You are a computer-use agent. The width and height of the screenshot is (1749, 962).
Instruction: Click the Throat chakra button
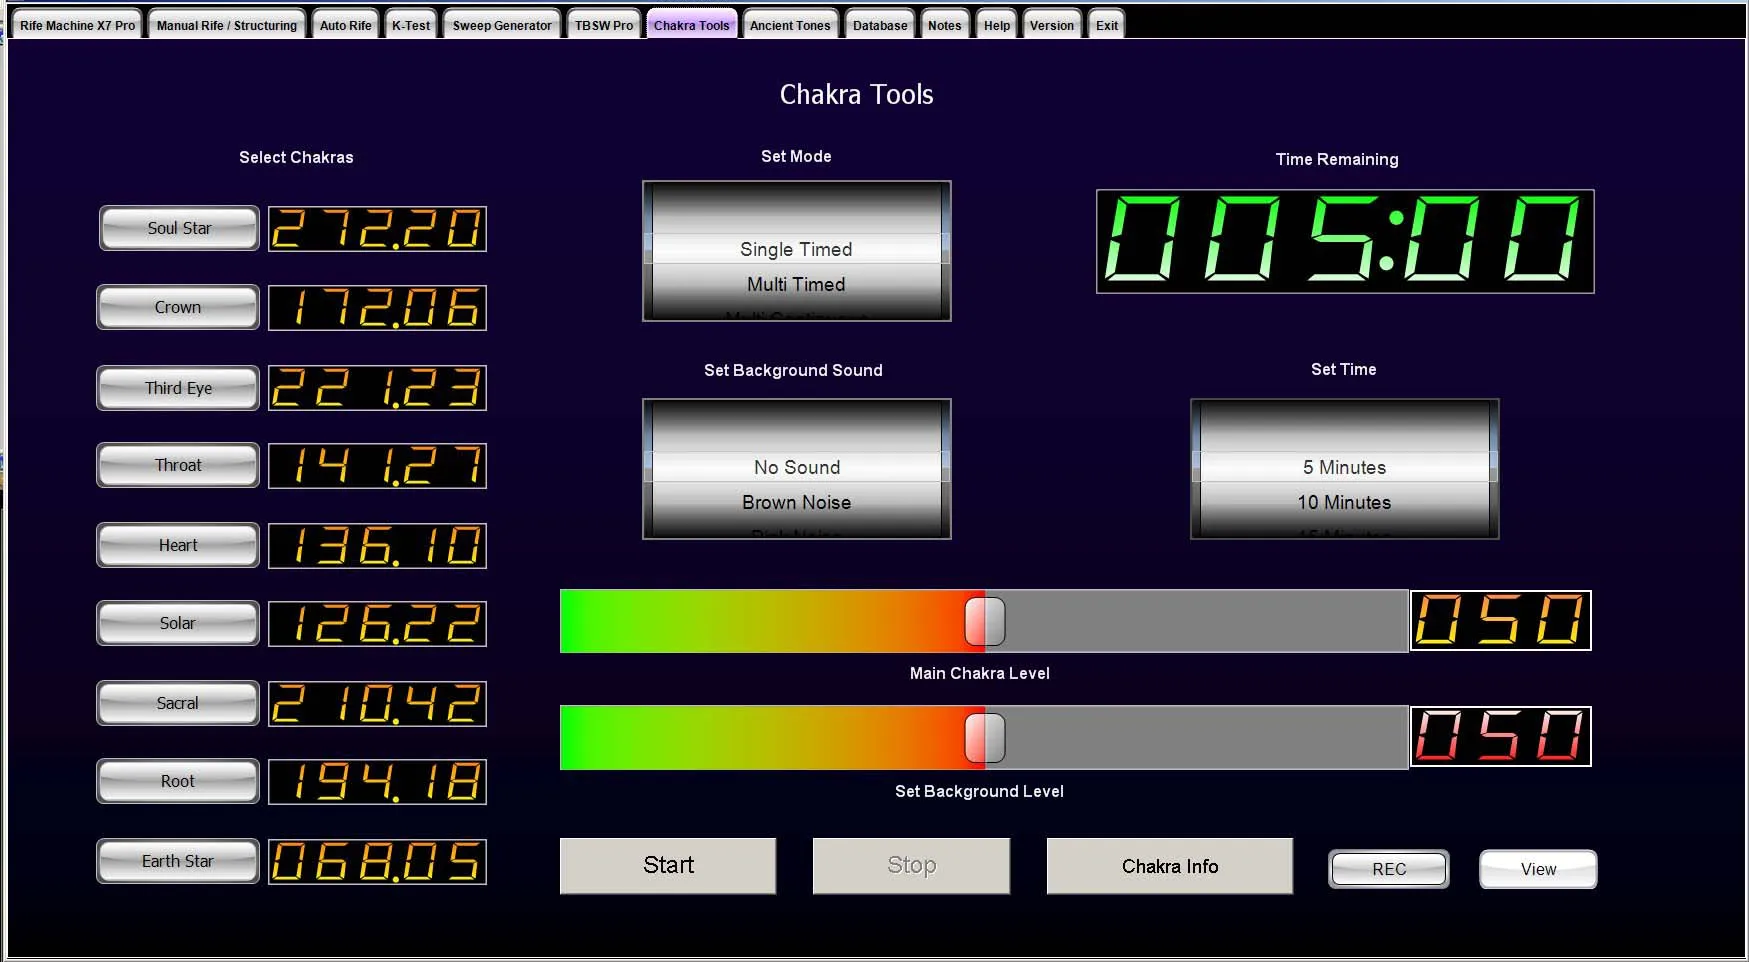pyautogui.click(x=178, y=465)
